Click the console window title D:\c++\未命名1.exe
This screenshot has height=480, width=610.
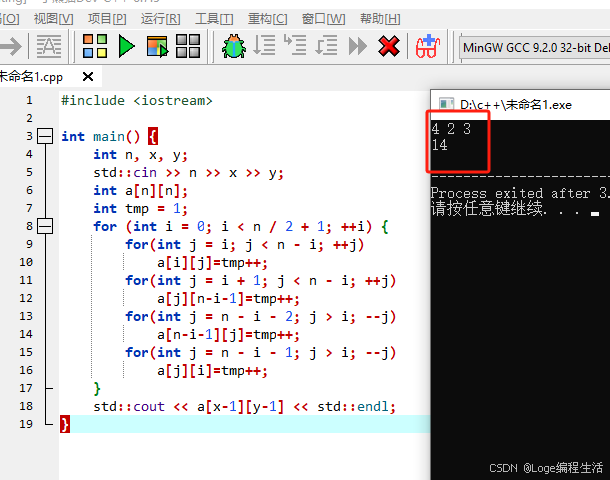point(516,105)
